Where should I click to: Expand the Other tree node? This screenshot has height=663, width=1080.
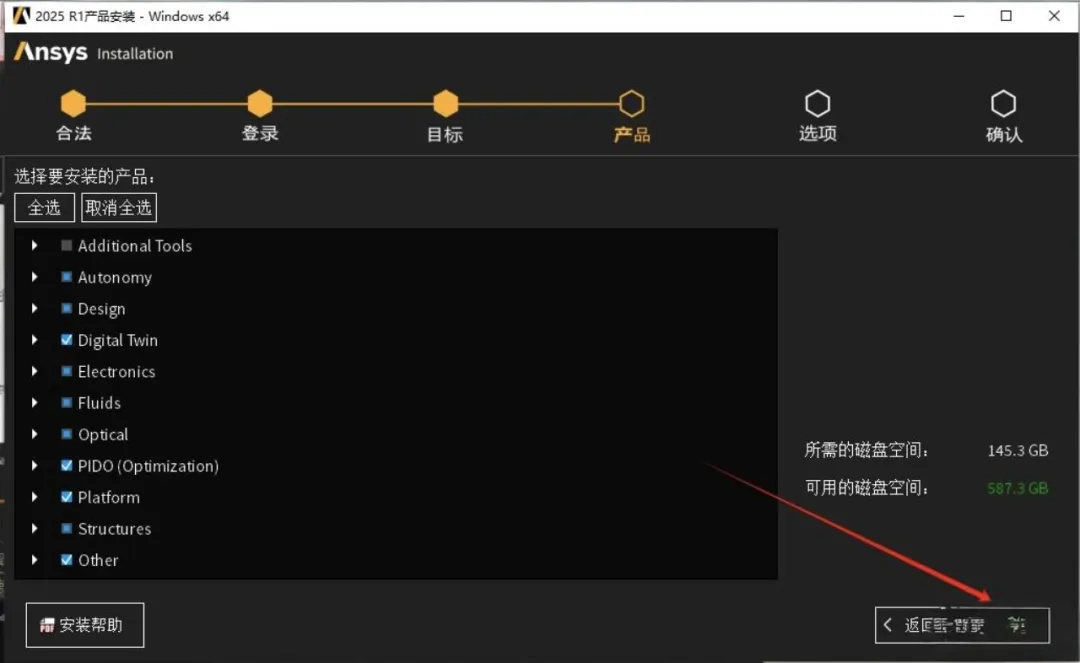click(34, 560)
